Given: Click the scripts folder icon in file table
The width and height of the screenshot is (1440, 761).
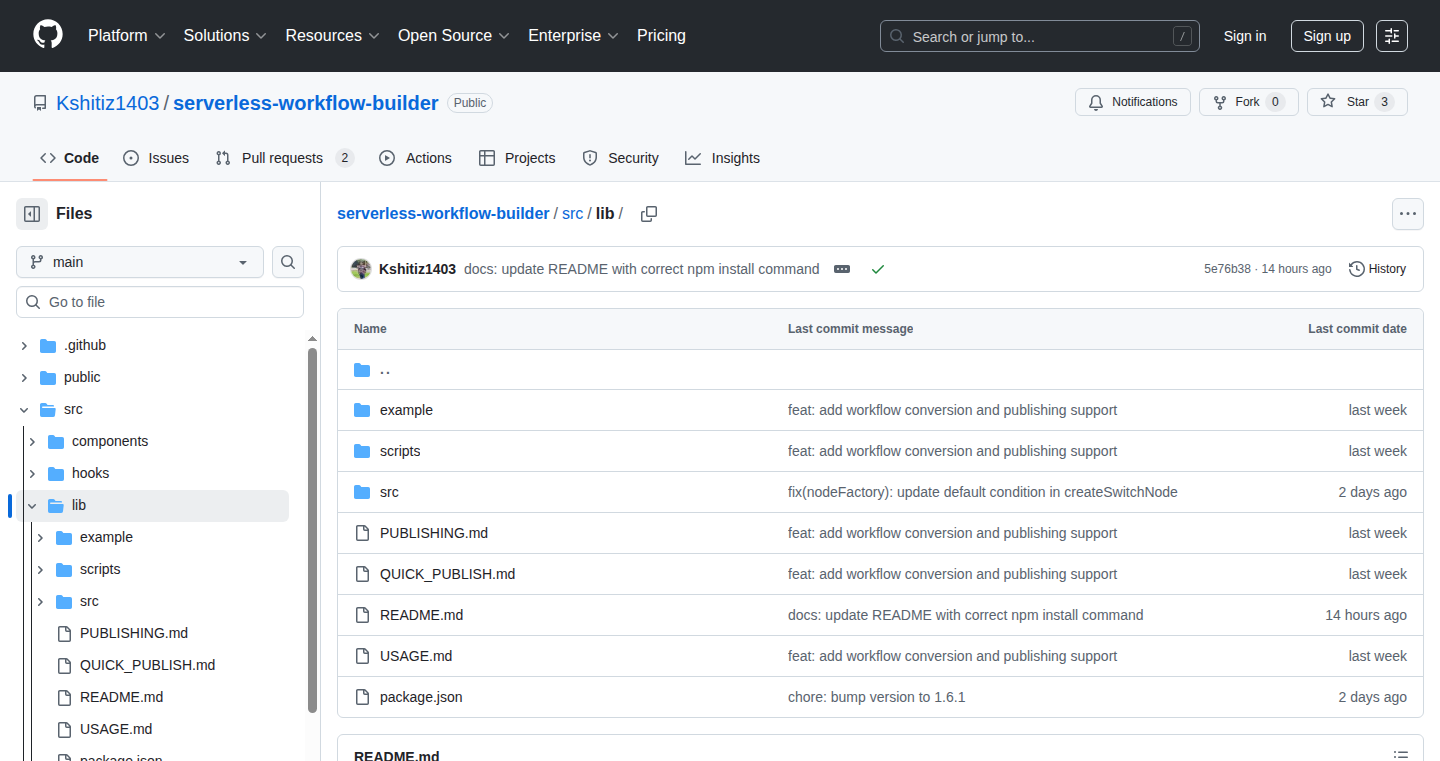Looking at the screenshot, I should [362, 451].
